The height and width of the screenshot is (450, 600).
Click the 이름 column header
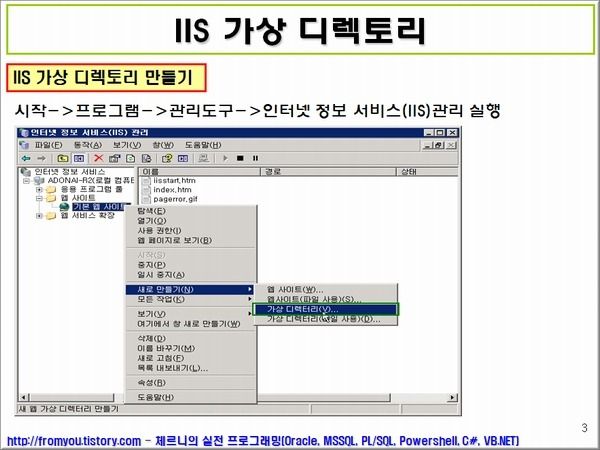[199, 172]
